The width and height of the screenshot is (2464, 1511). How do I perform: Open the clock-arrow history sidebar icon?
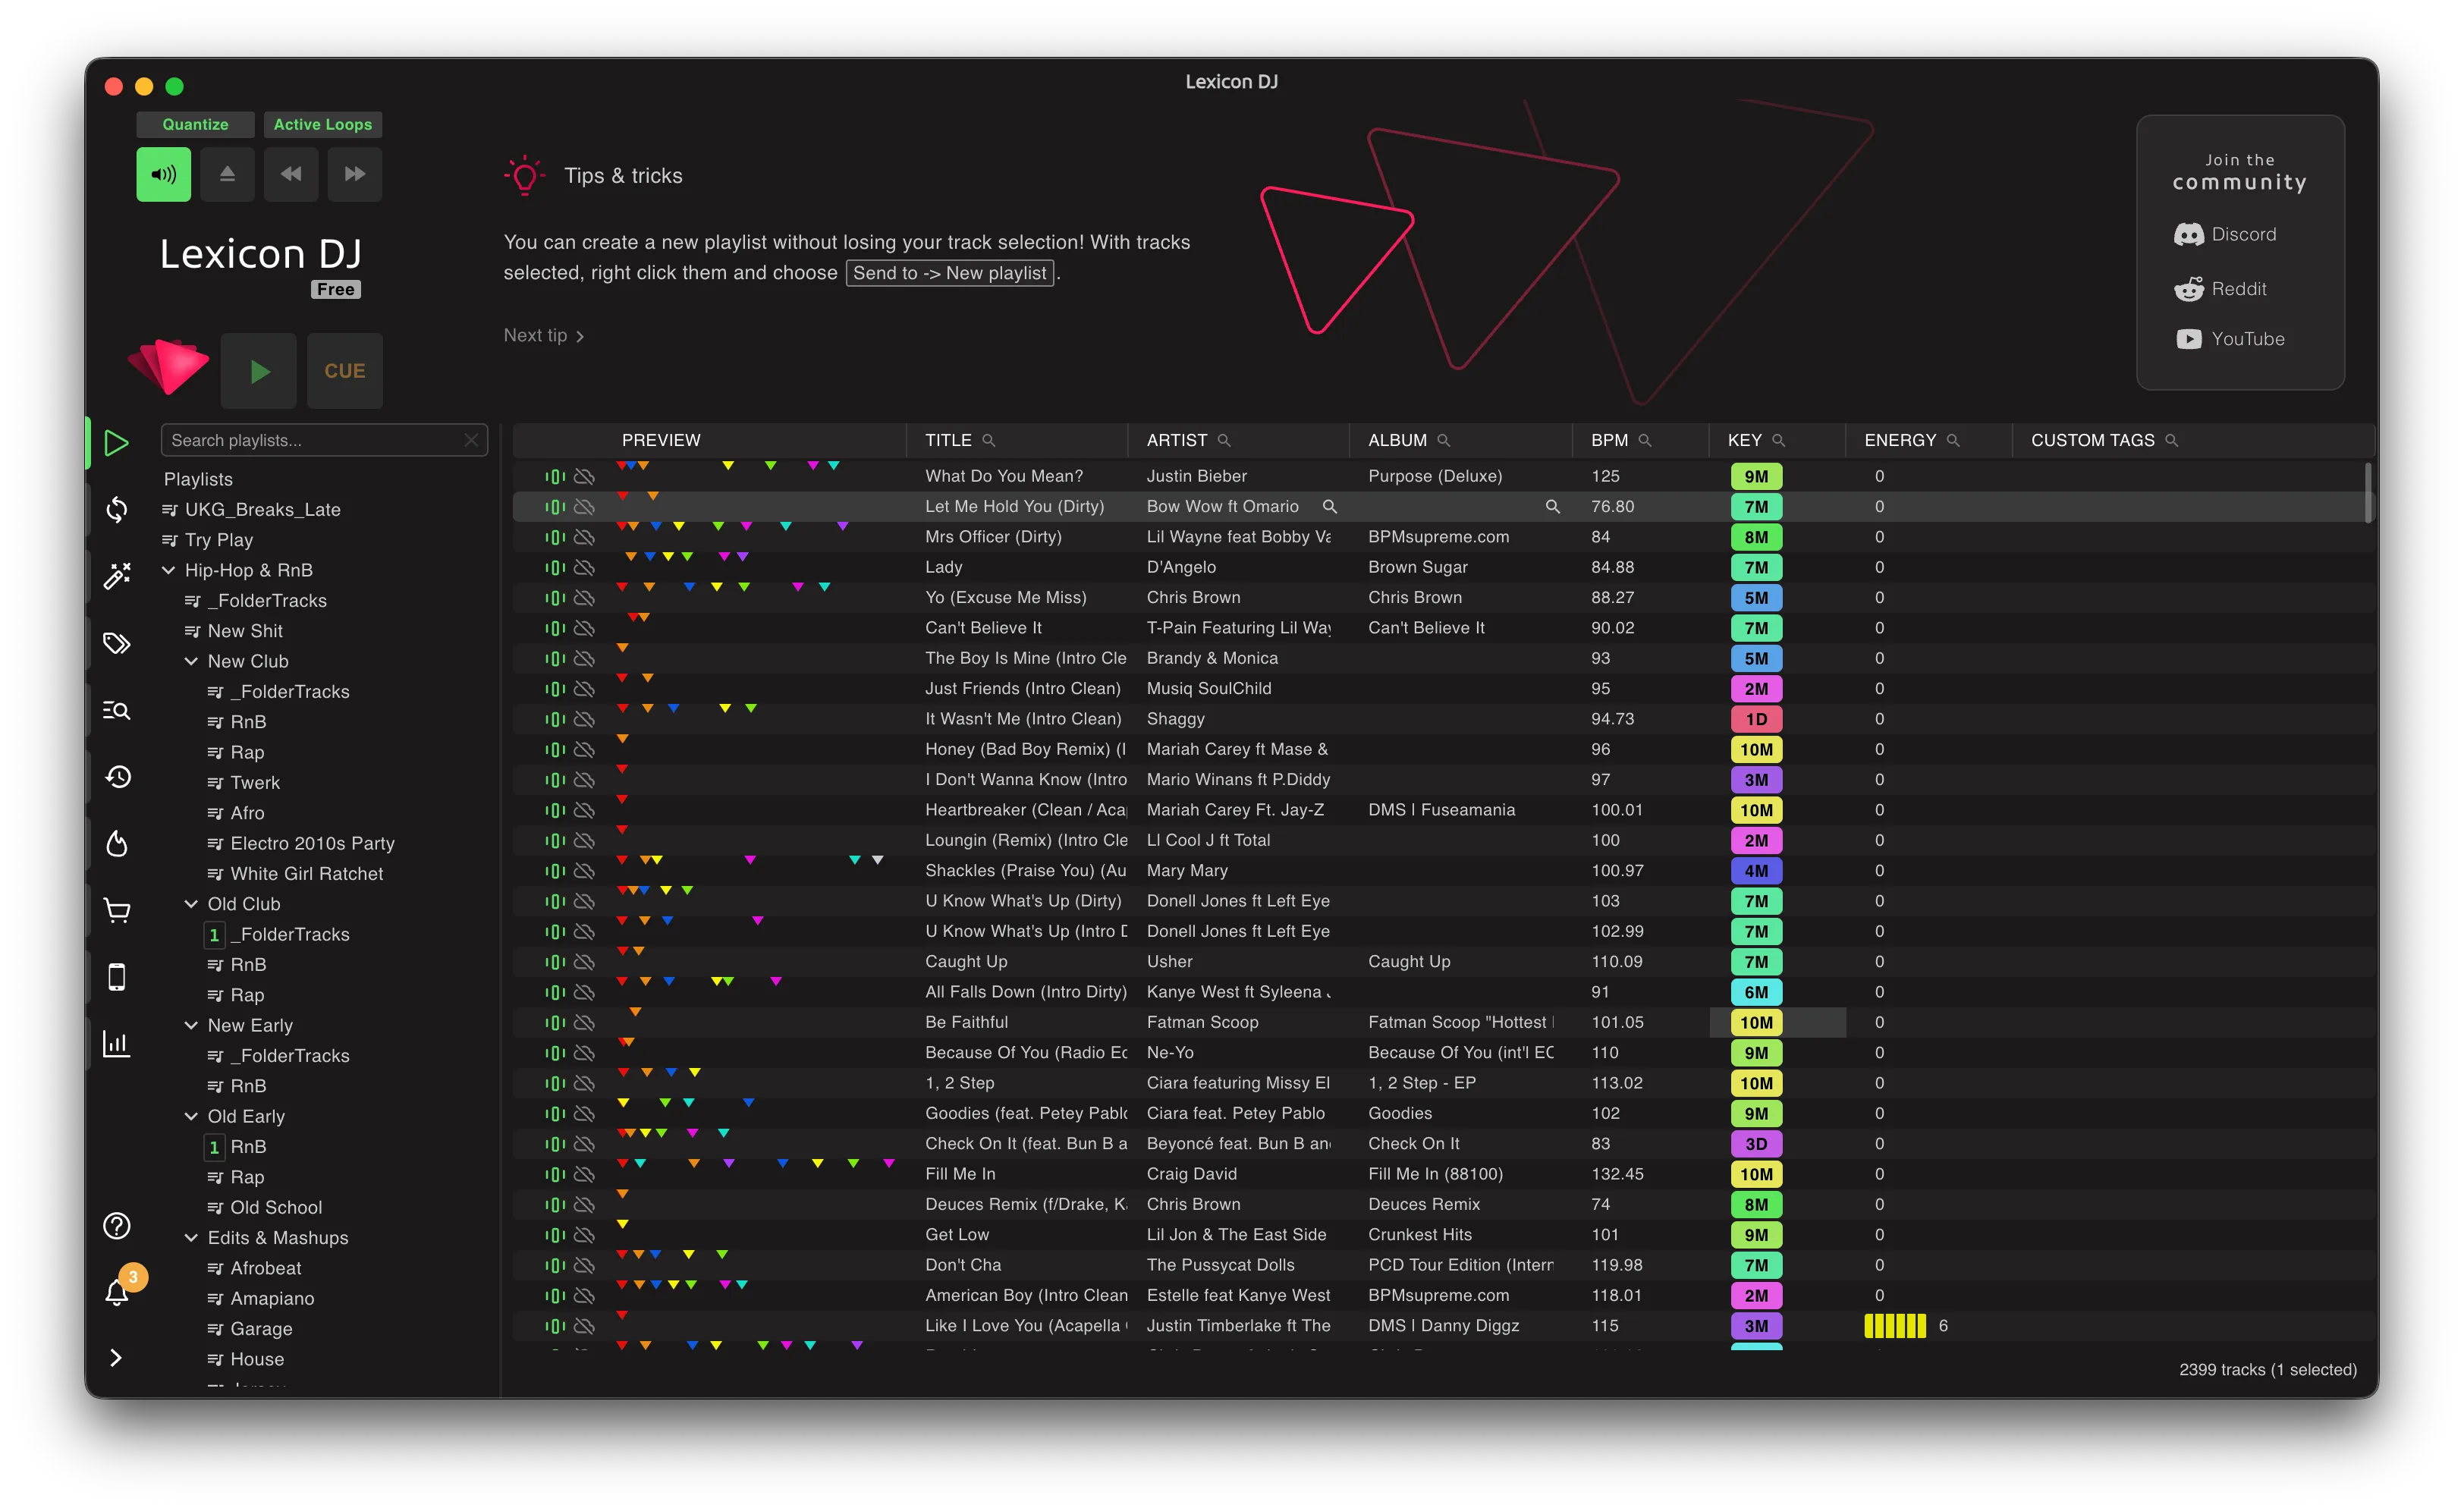117,777
